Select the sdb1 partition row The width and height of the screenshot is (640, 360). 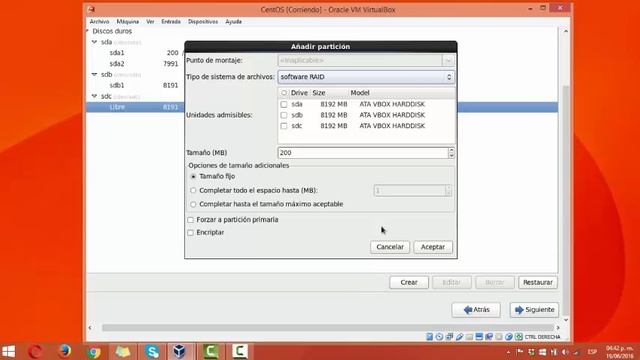135,85
